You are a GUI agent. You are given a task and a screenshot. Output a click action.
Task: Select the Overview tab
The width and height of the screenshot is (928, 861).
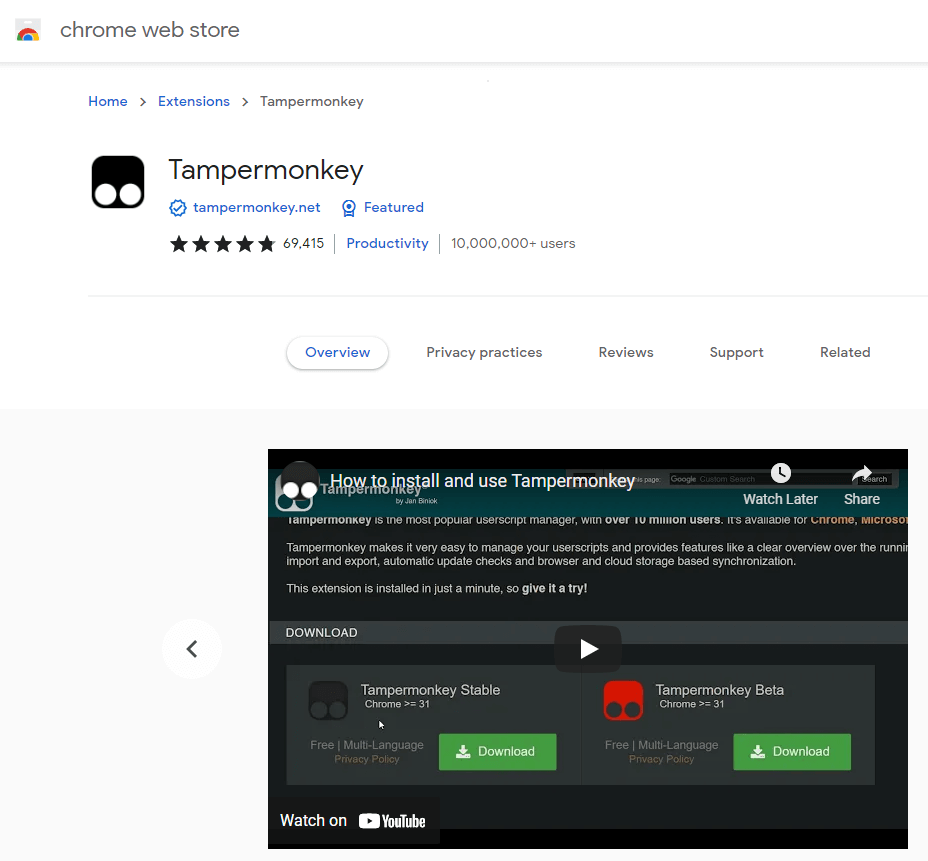click(x=337, y=353)
